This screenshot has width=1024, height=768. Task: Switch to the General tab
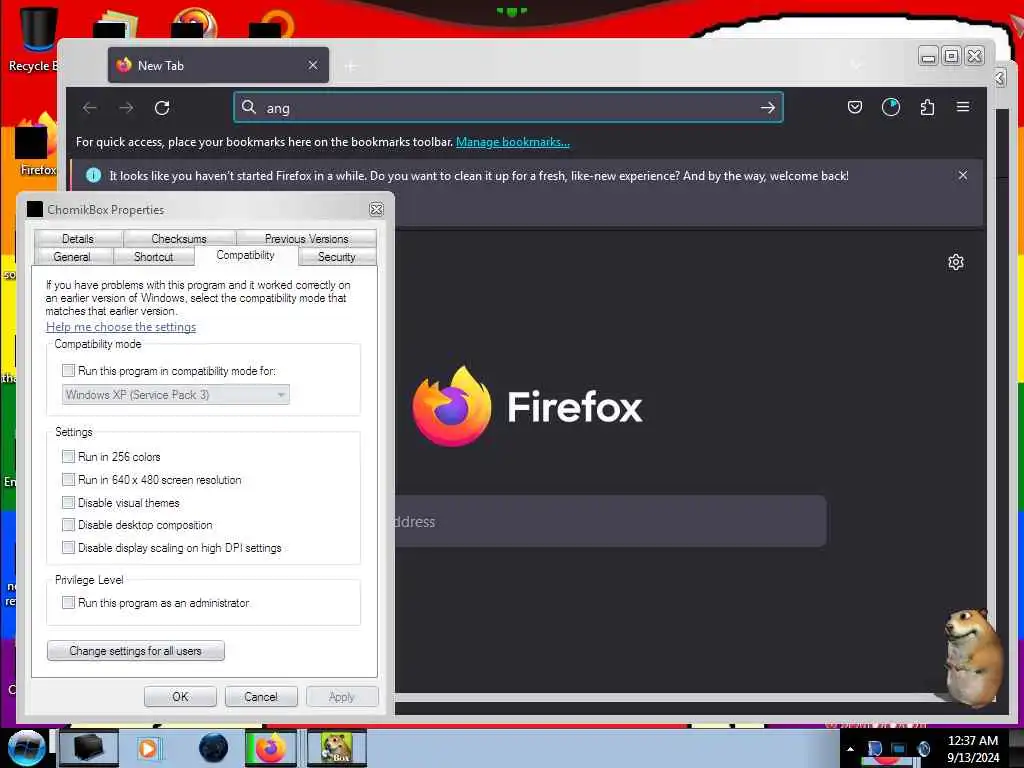(72, 257)
